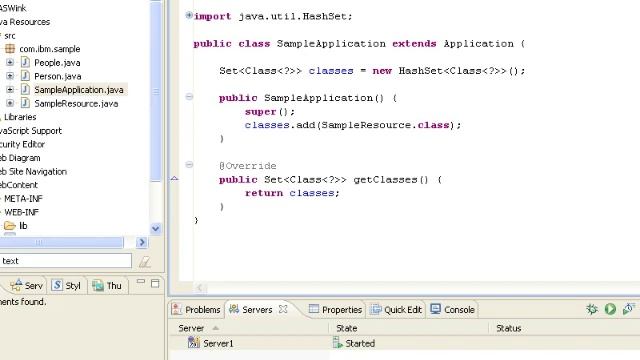Open the Thu tab in lower-left panel
The image size is (640, 360).
click(107, 286)
